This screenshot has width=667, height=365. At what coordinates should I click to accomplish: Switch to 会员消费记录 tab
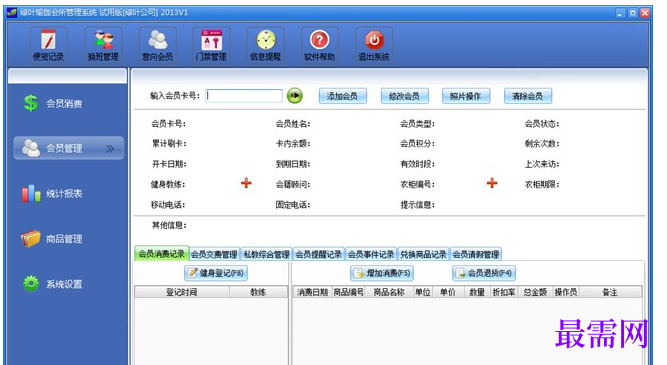click(162, 254)
